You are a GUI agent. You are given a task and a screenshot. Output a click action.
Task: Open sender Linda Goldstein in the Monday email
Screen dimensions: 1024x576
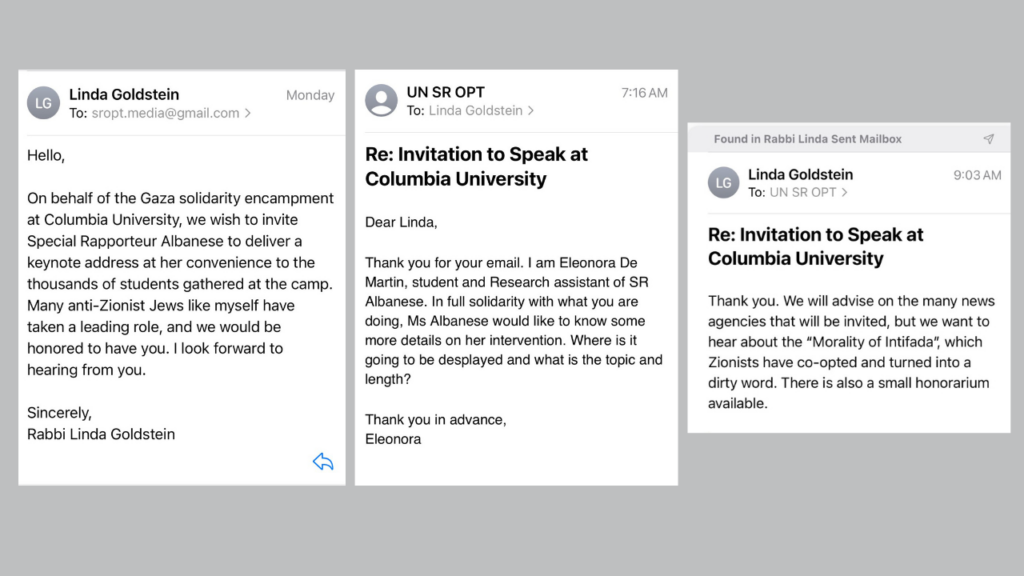(x=124, y=95)
